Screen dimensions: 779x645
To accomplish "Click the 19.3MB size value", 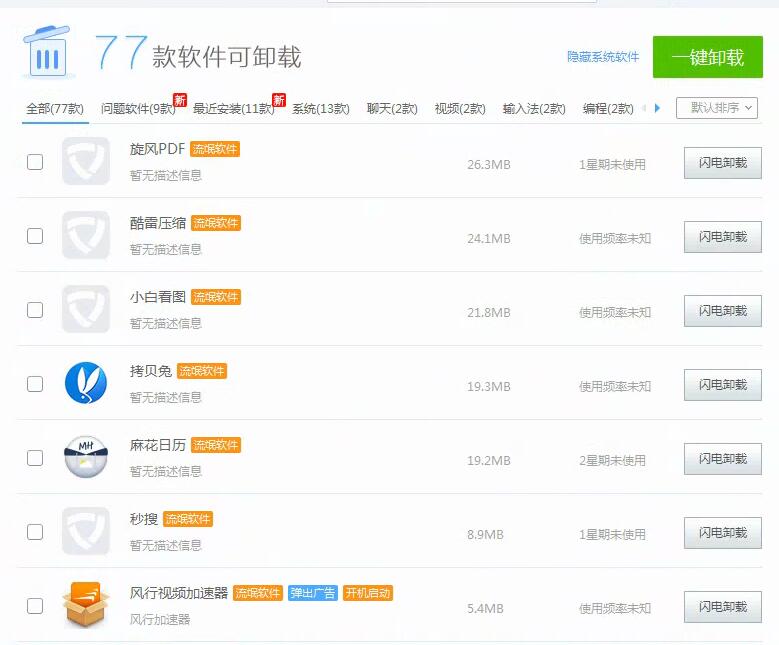I will [x=489, y=387].
